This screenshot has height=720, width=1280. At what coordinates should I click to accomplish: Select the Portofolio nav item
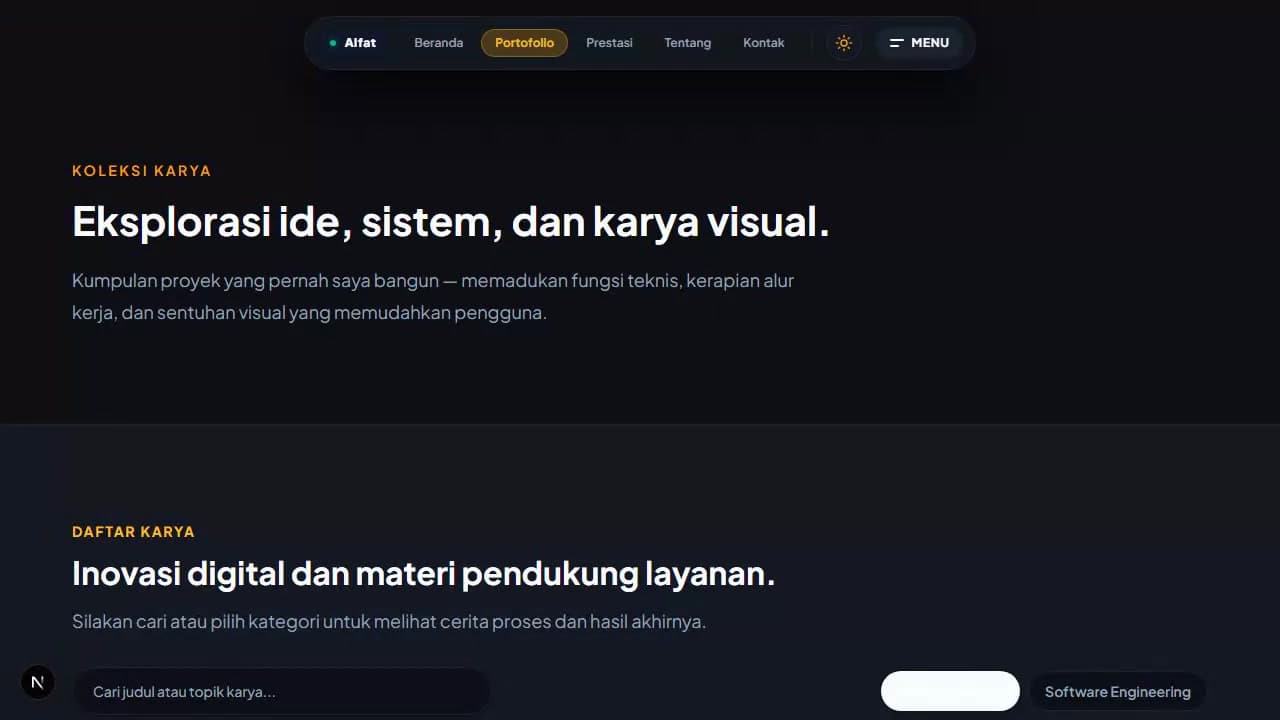pos(524,43)
